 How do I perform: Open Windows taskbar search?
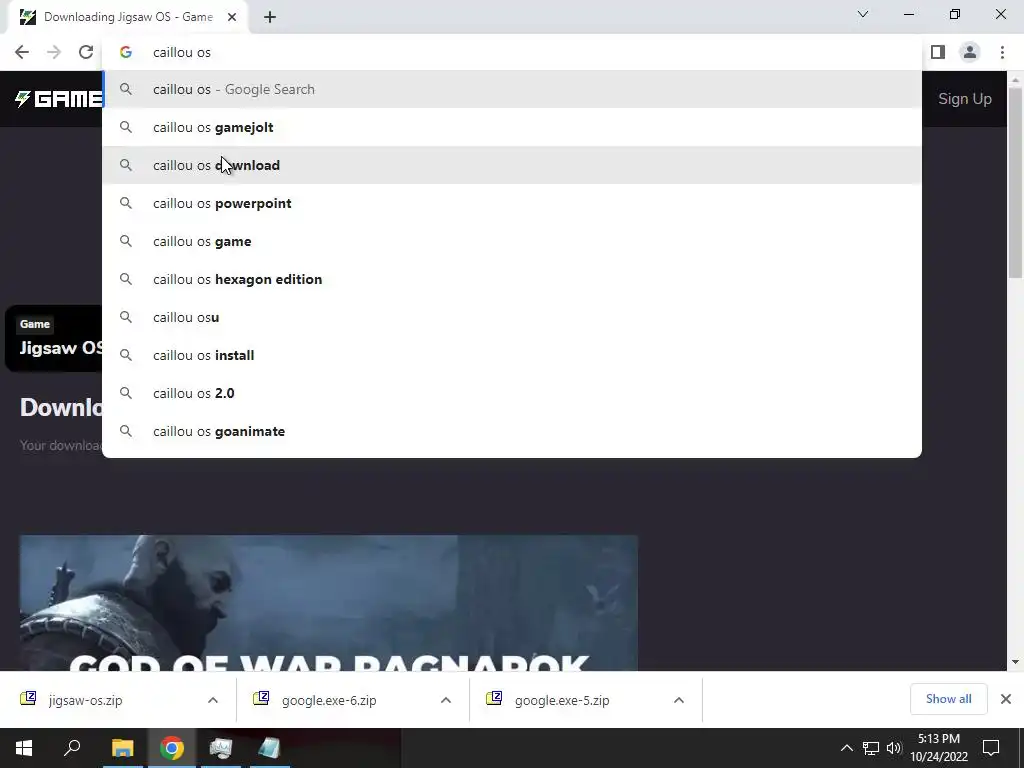coord(72,748)
